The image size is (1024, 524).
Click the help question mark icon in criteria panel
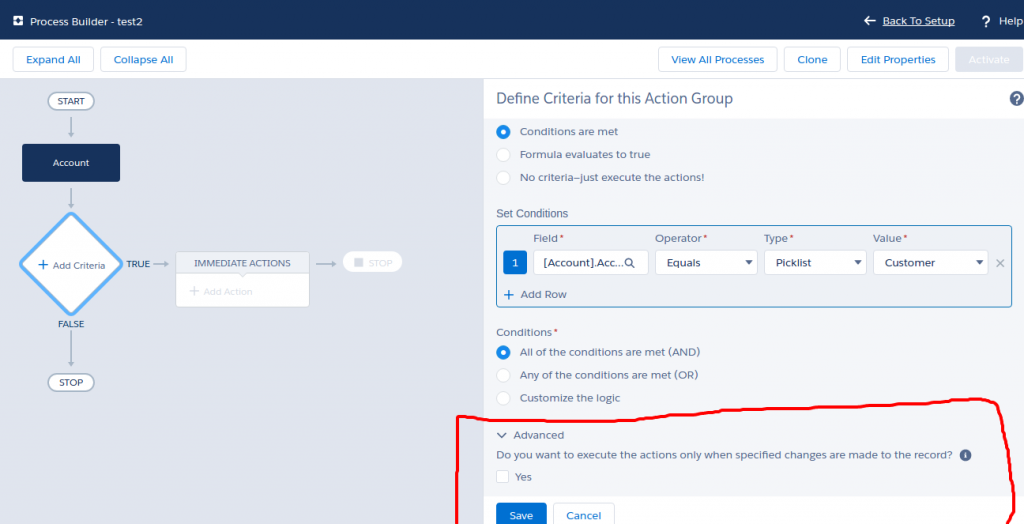1016,99
